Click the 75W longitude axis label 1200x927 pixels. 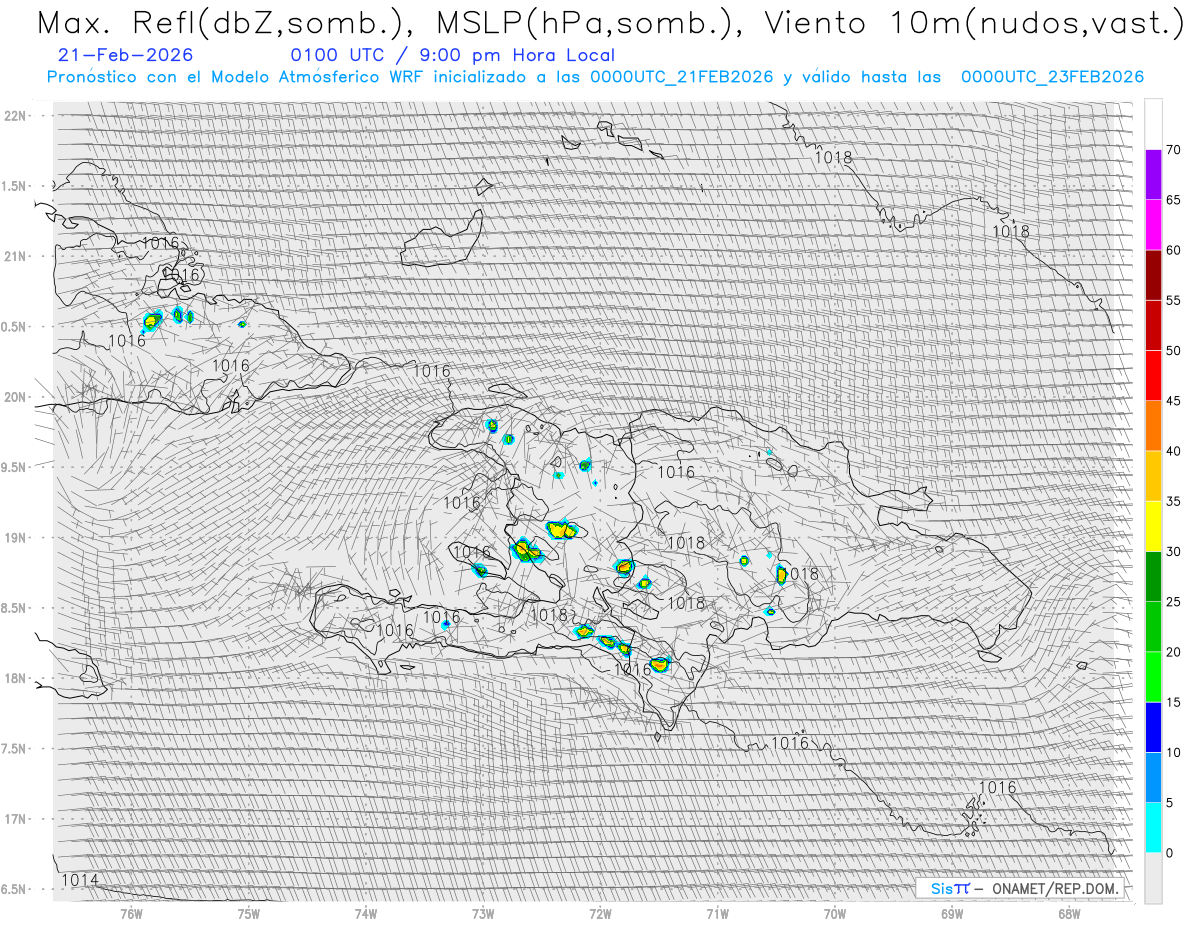pyautogui.click(x=249, y=913)
